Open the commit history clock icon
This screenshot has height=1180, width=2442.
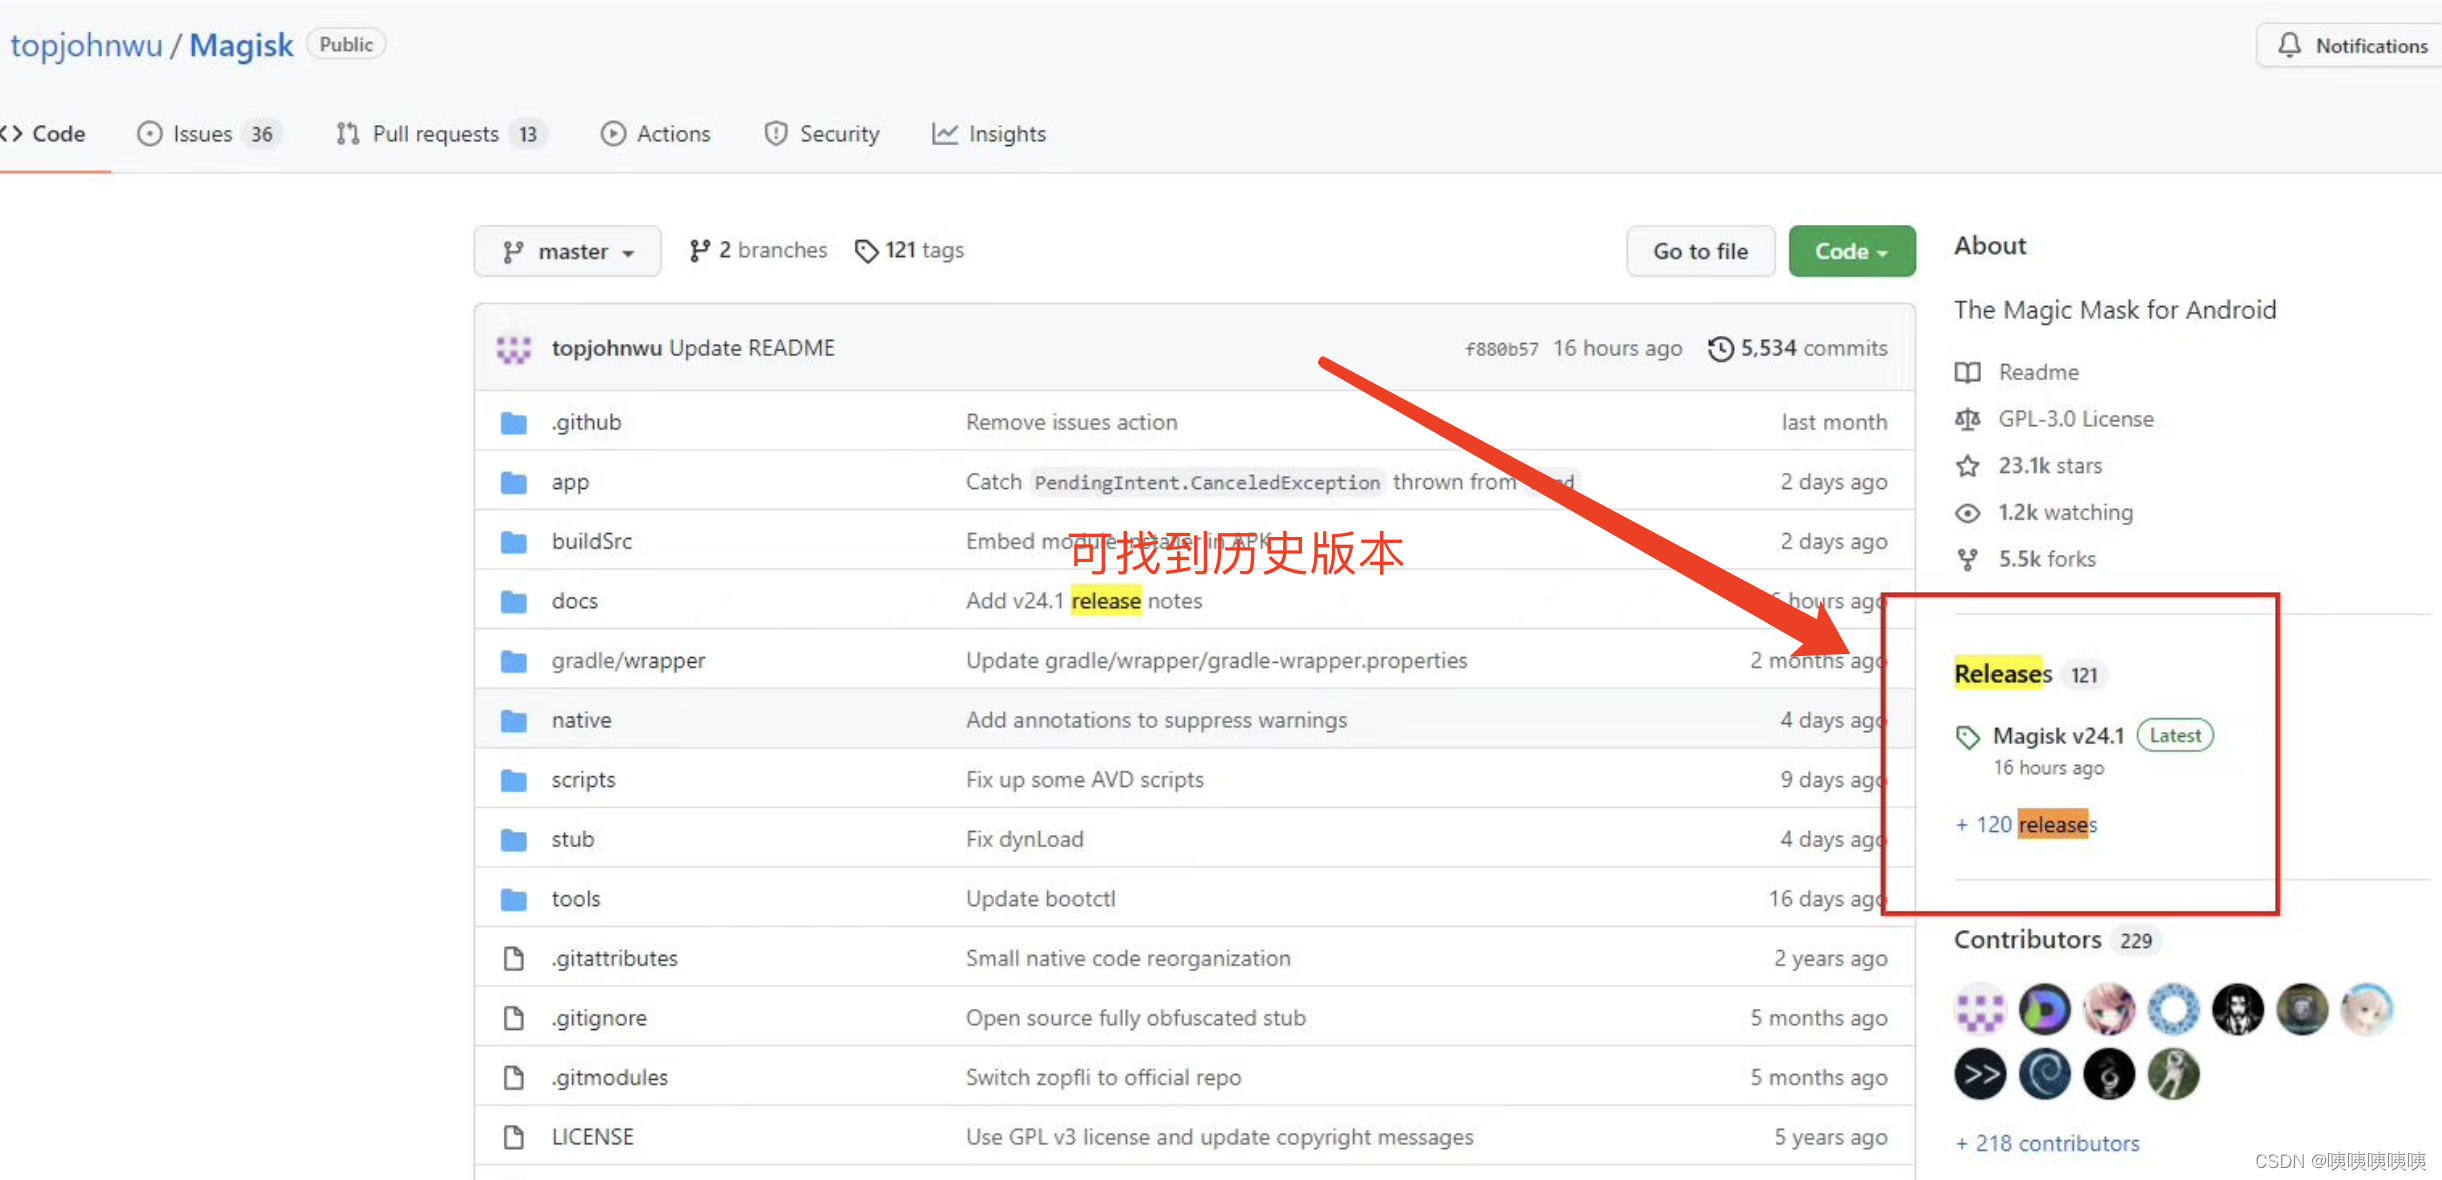(x=1720, y=348)
